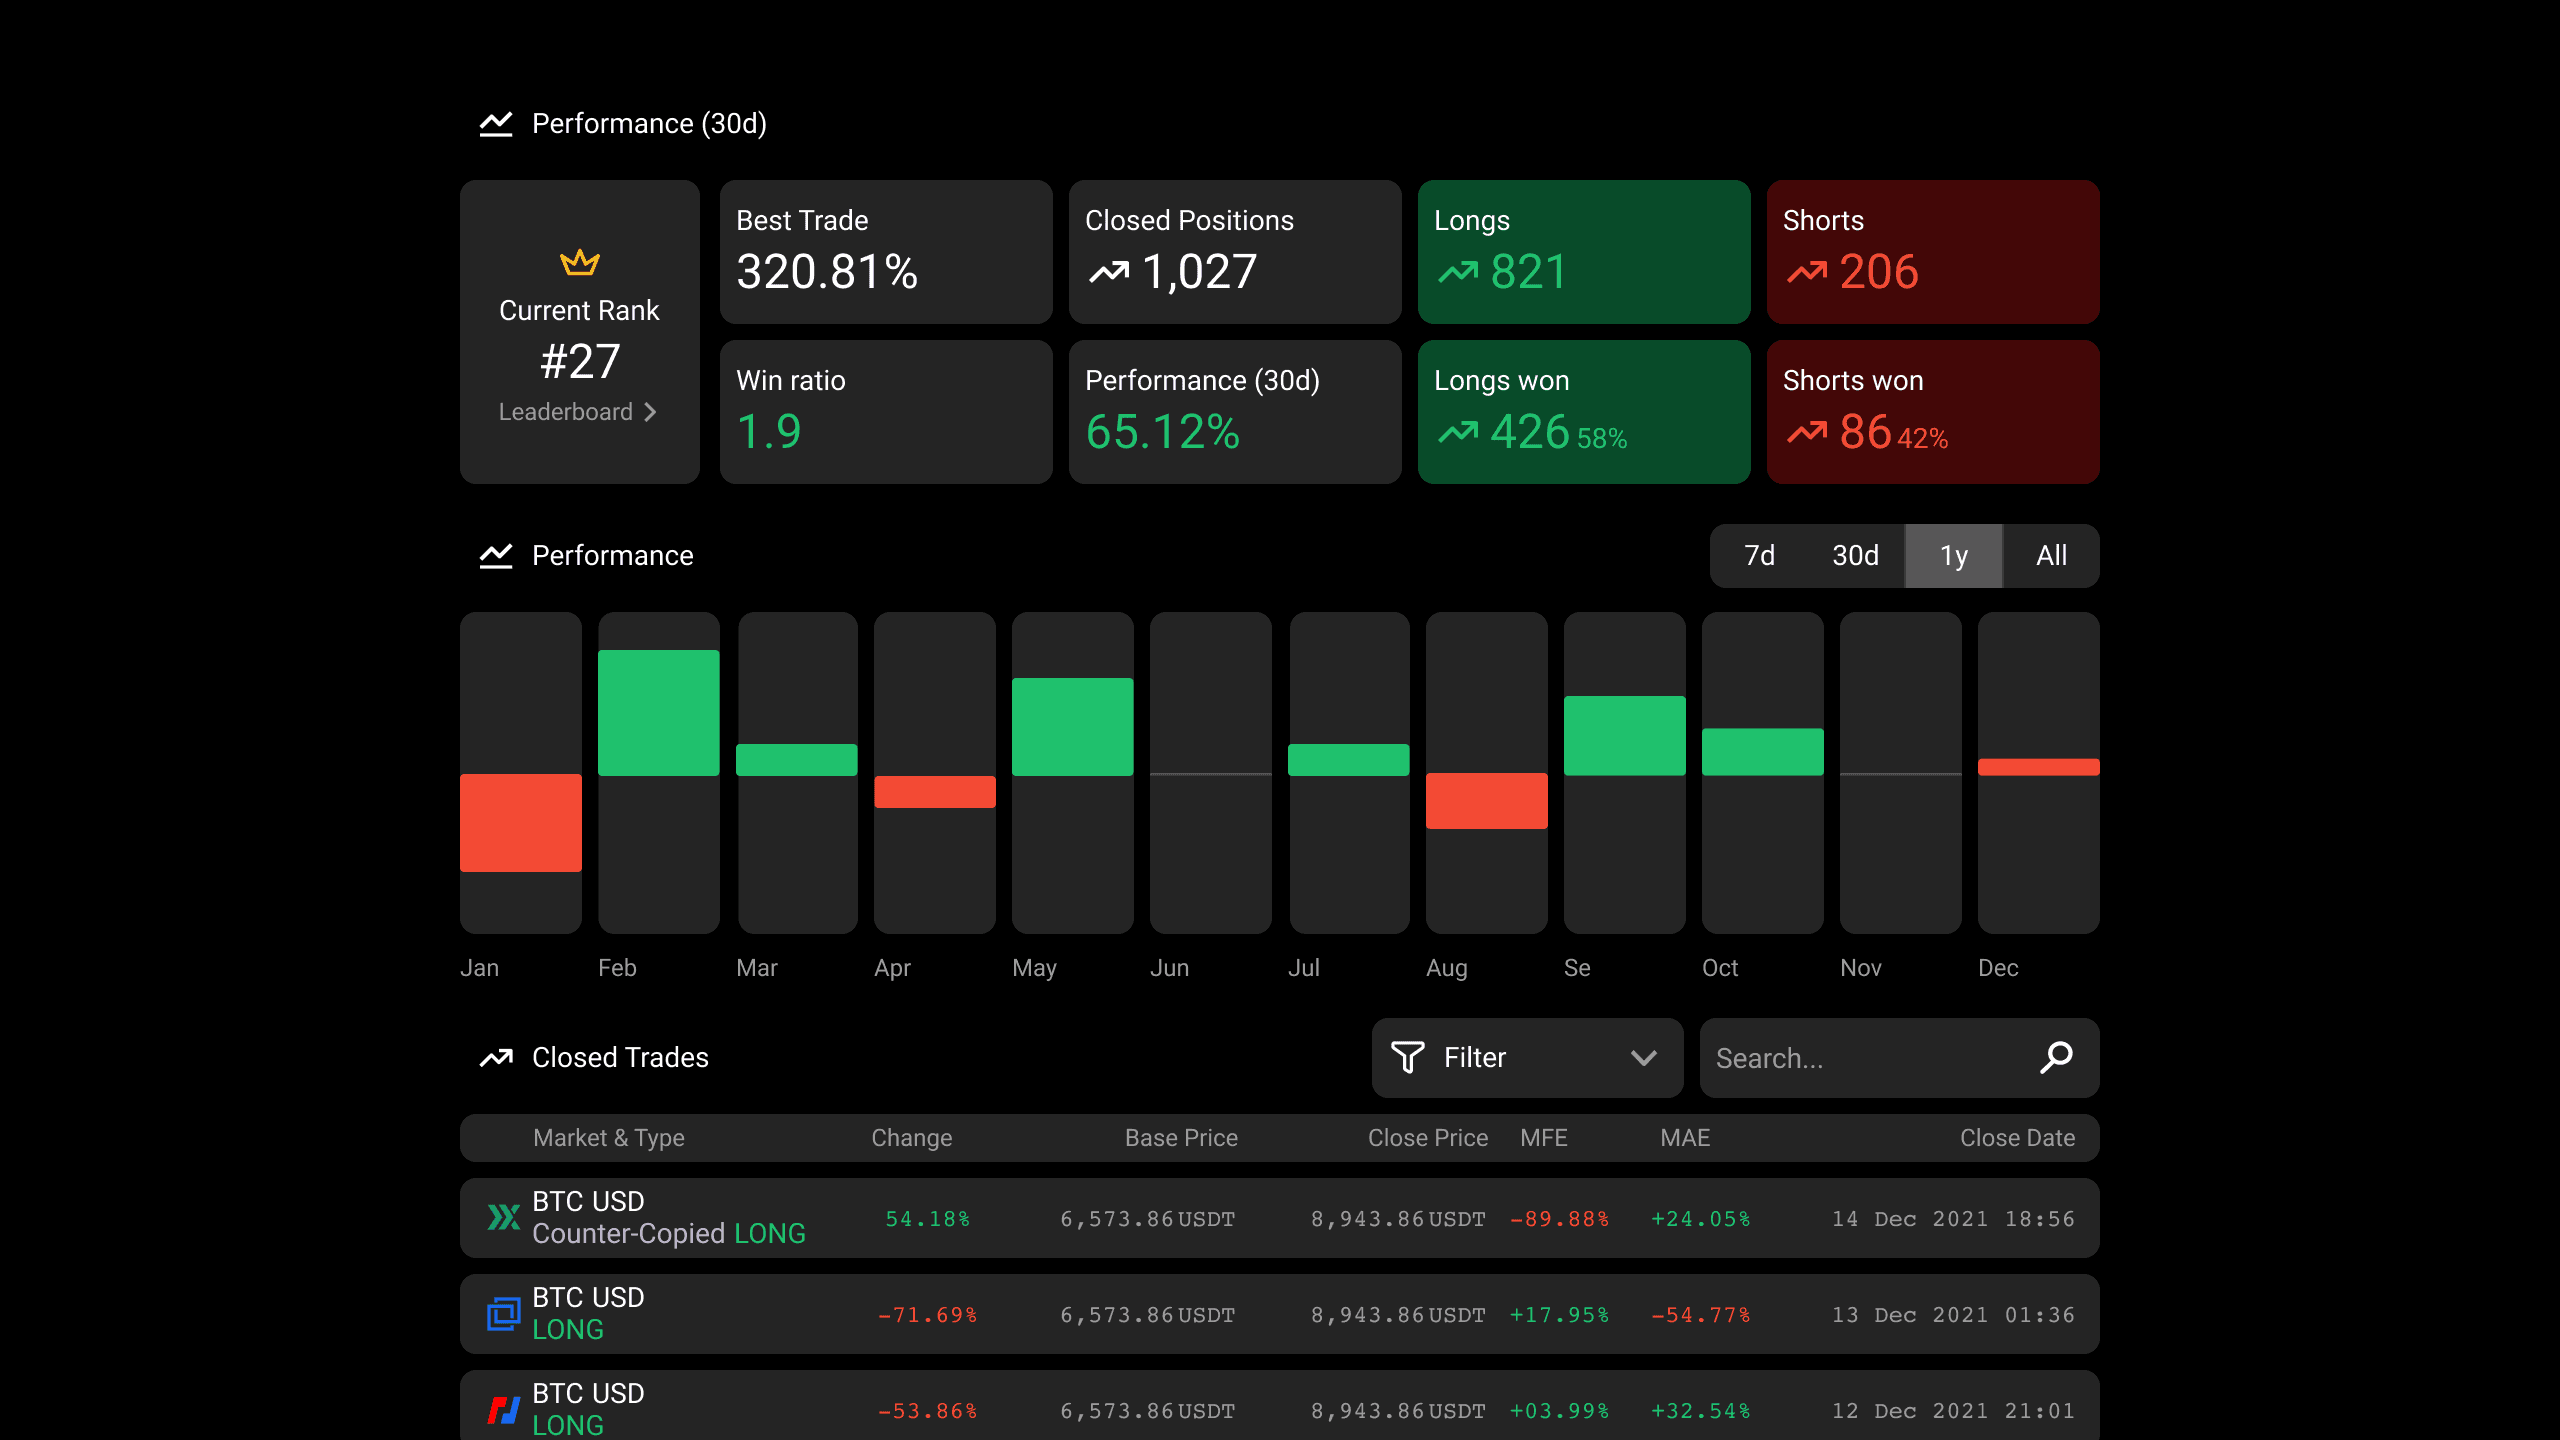This screenshot has height=1440, width=2560.
Task: Click the September green performance bar
Action: [1625, 736]
